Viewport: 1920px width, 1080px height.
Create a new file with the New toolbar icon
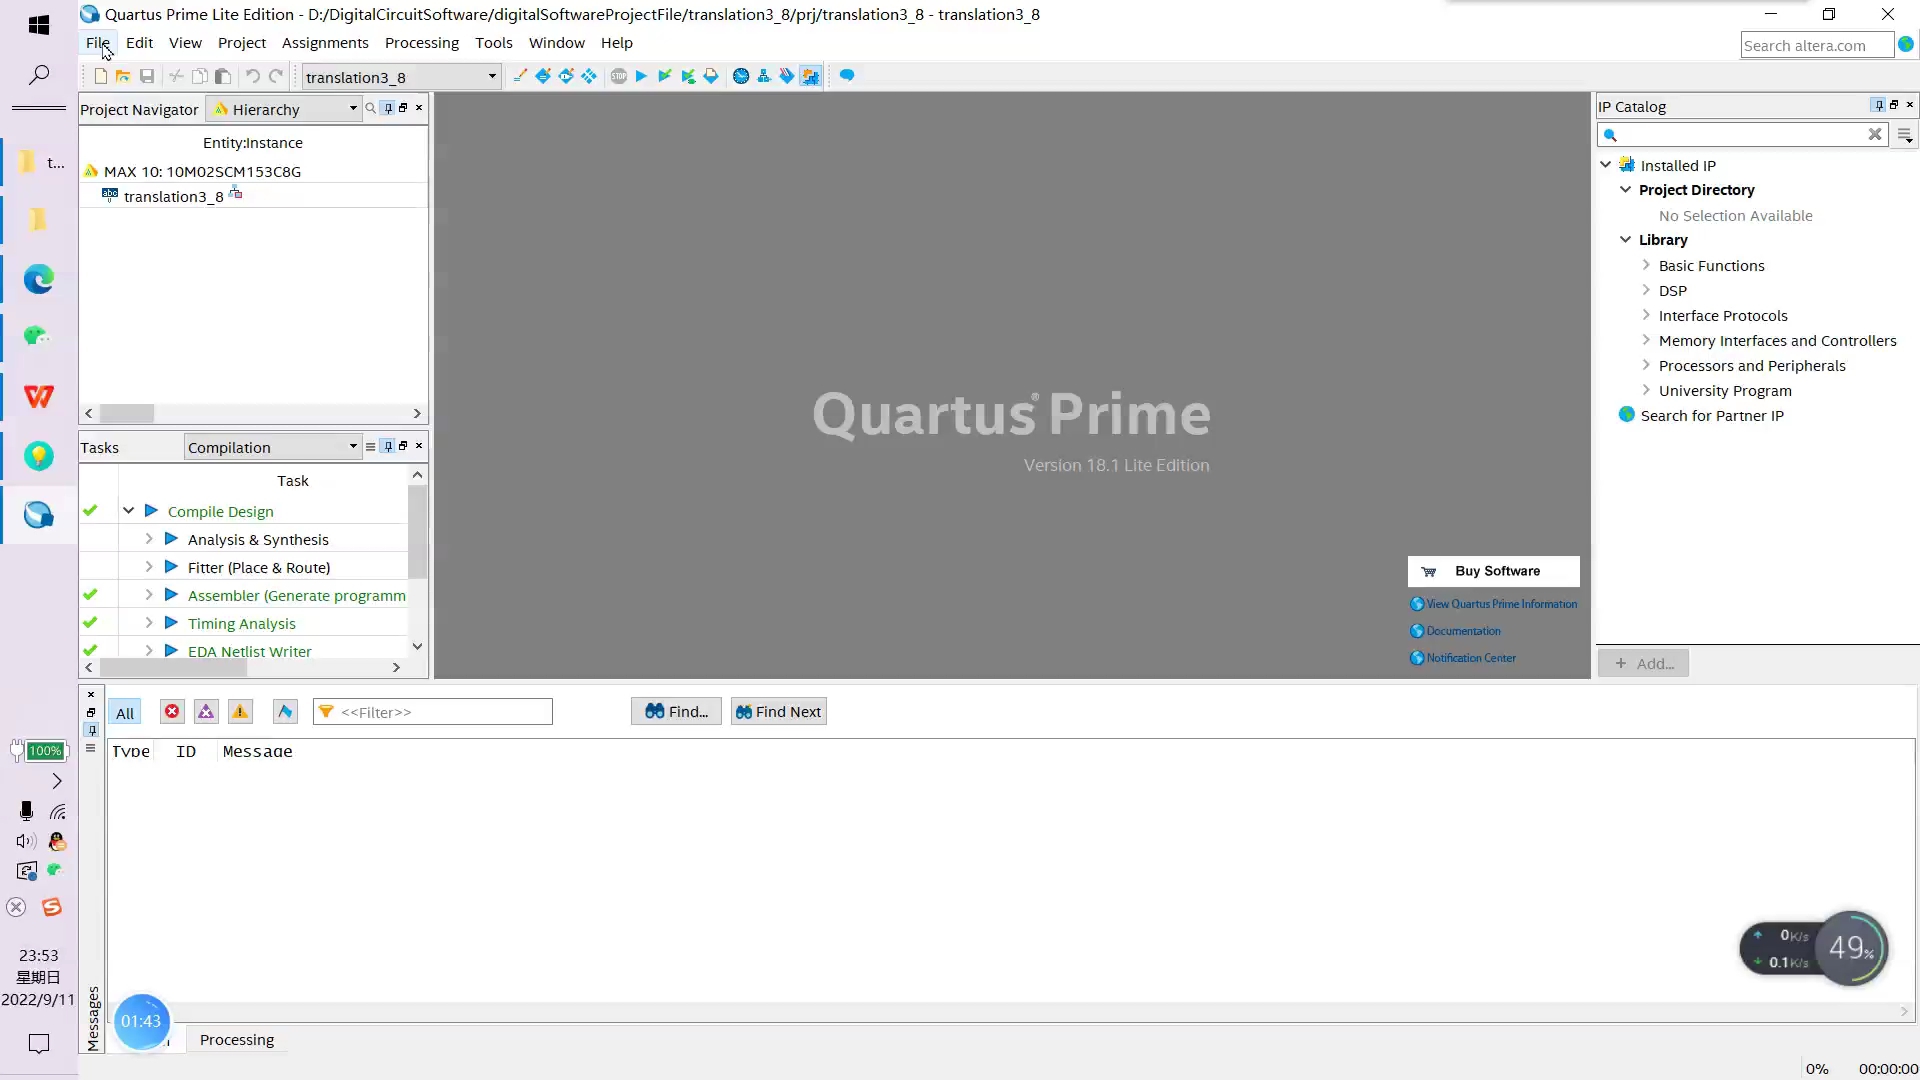[100, 76]
